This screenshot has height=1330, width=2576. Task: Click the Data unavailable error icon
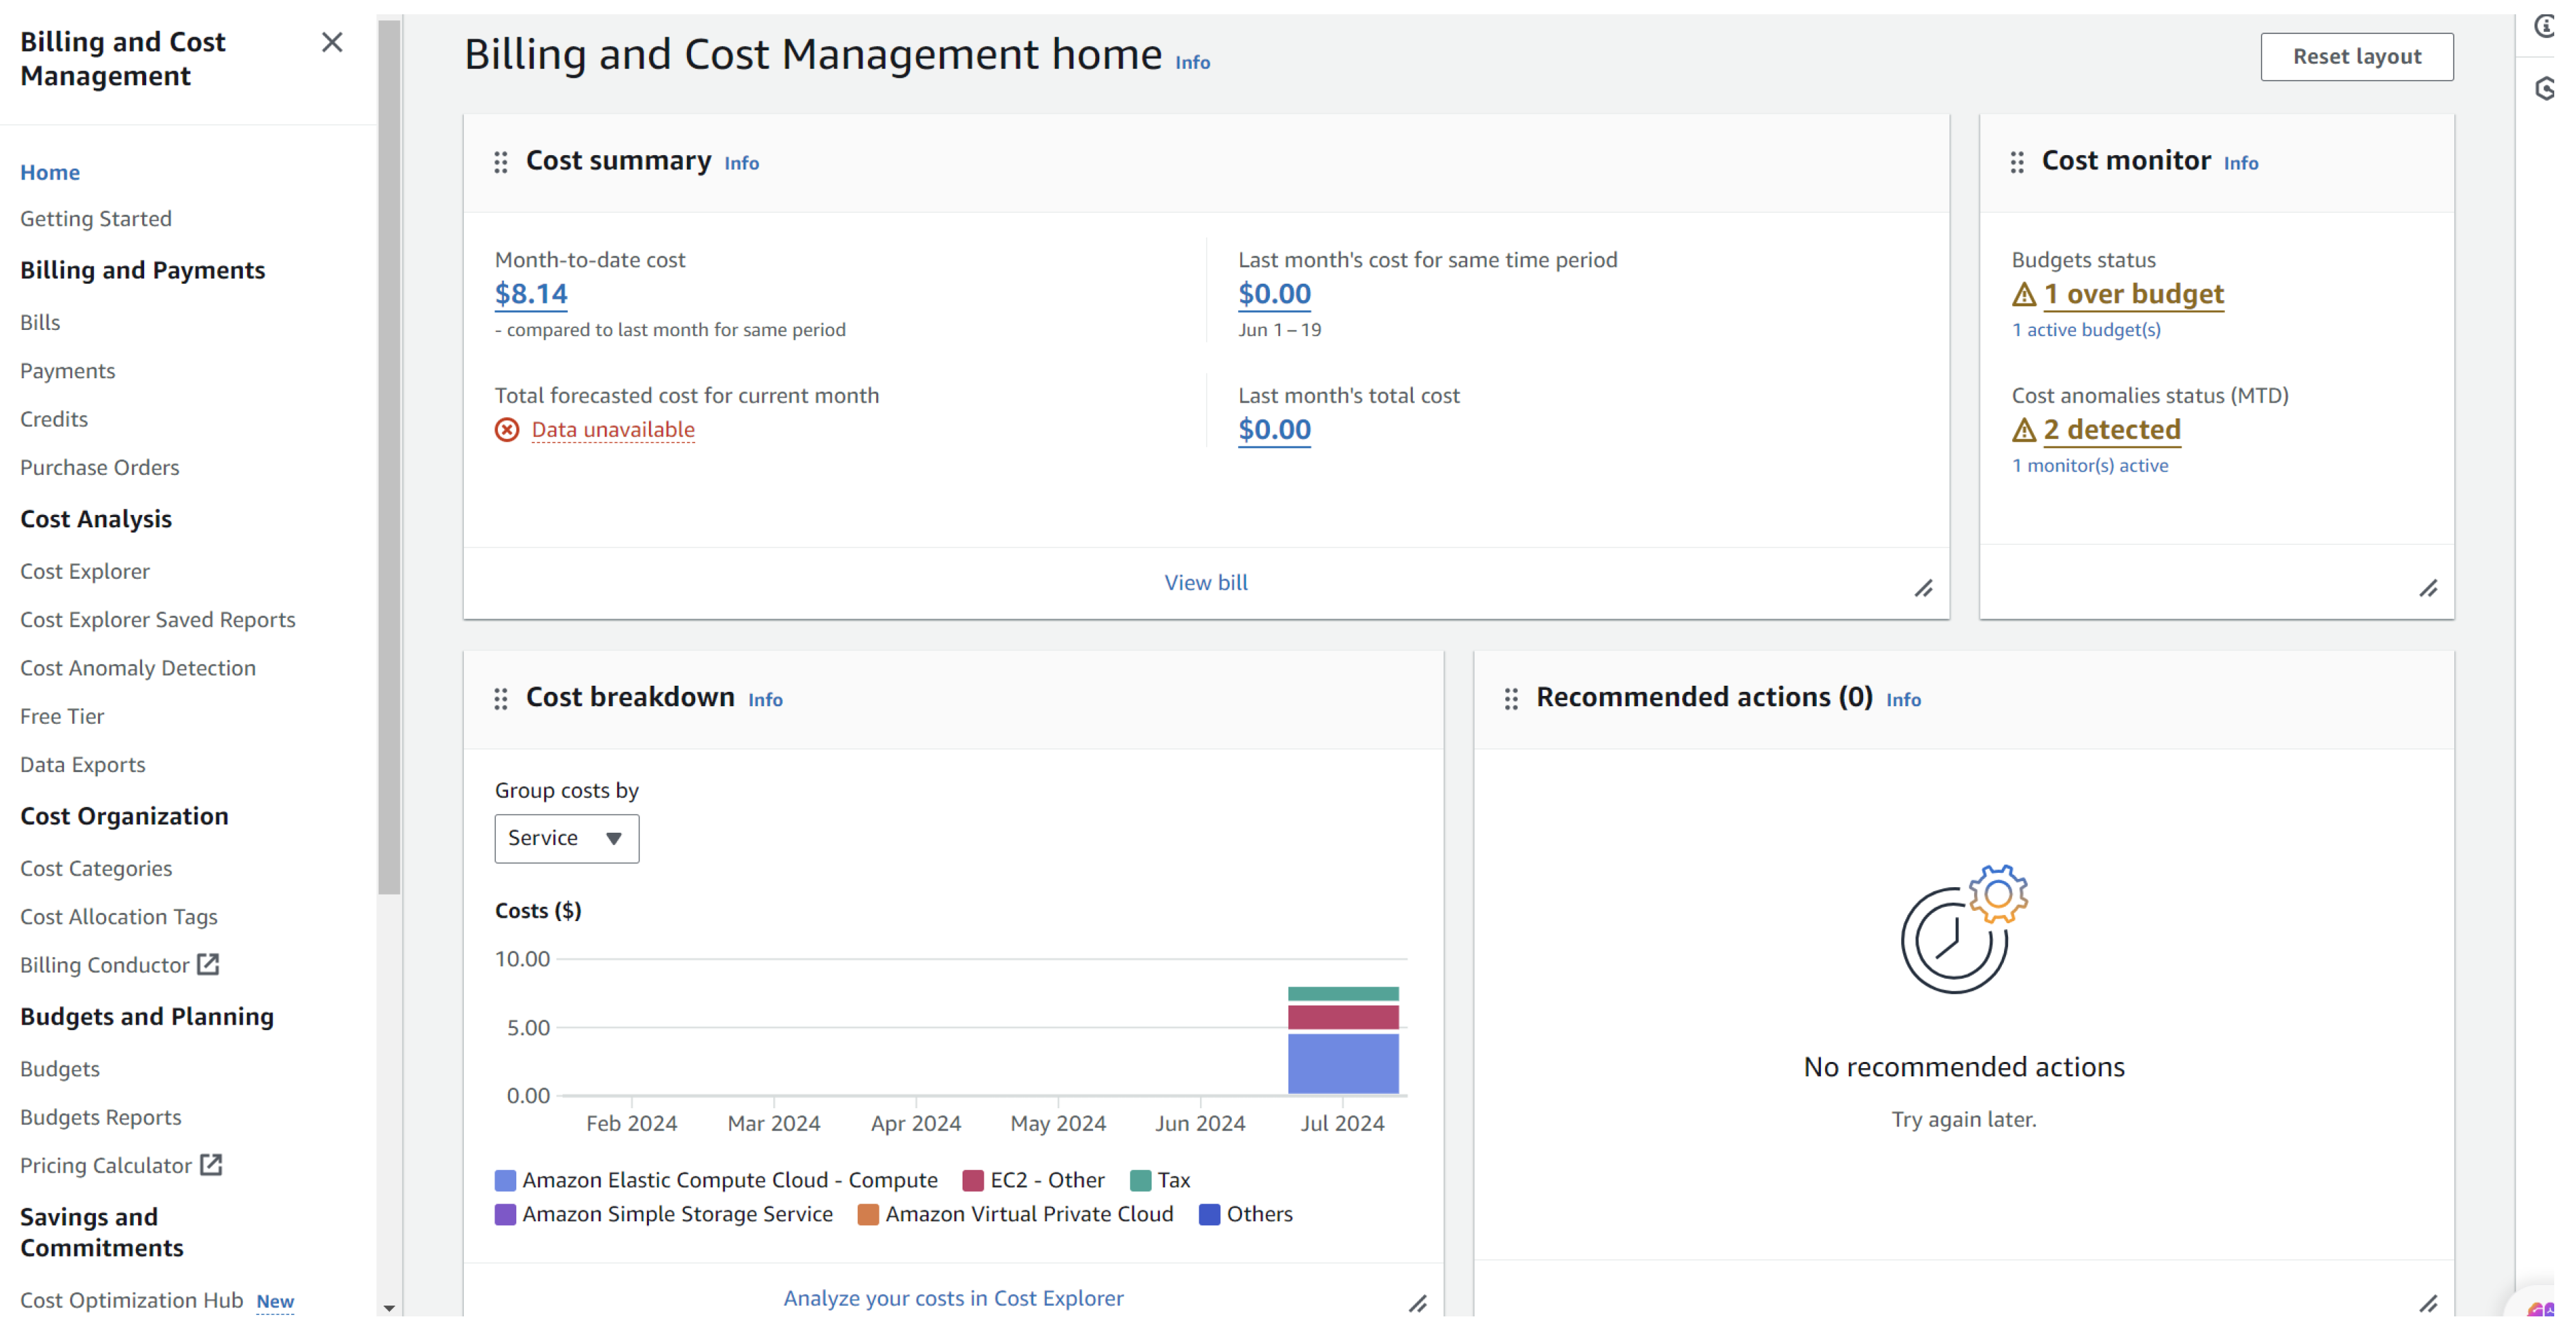(x=507, y=430)
